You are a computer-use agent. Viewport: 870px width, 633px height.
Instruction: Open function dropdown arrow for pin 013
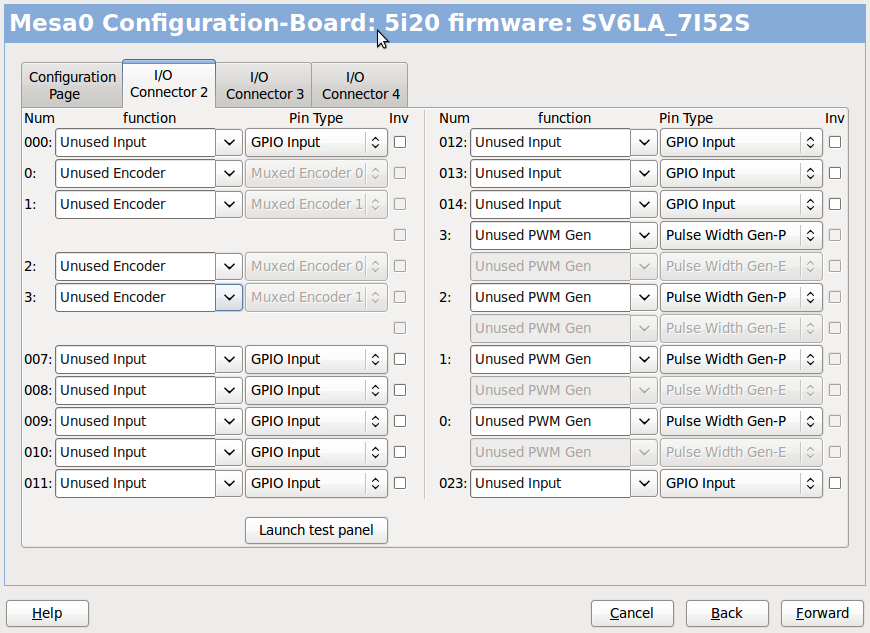coord(644,174)
